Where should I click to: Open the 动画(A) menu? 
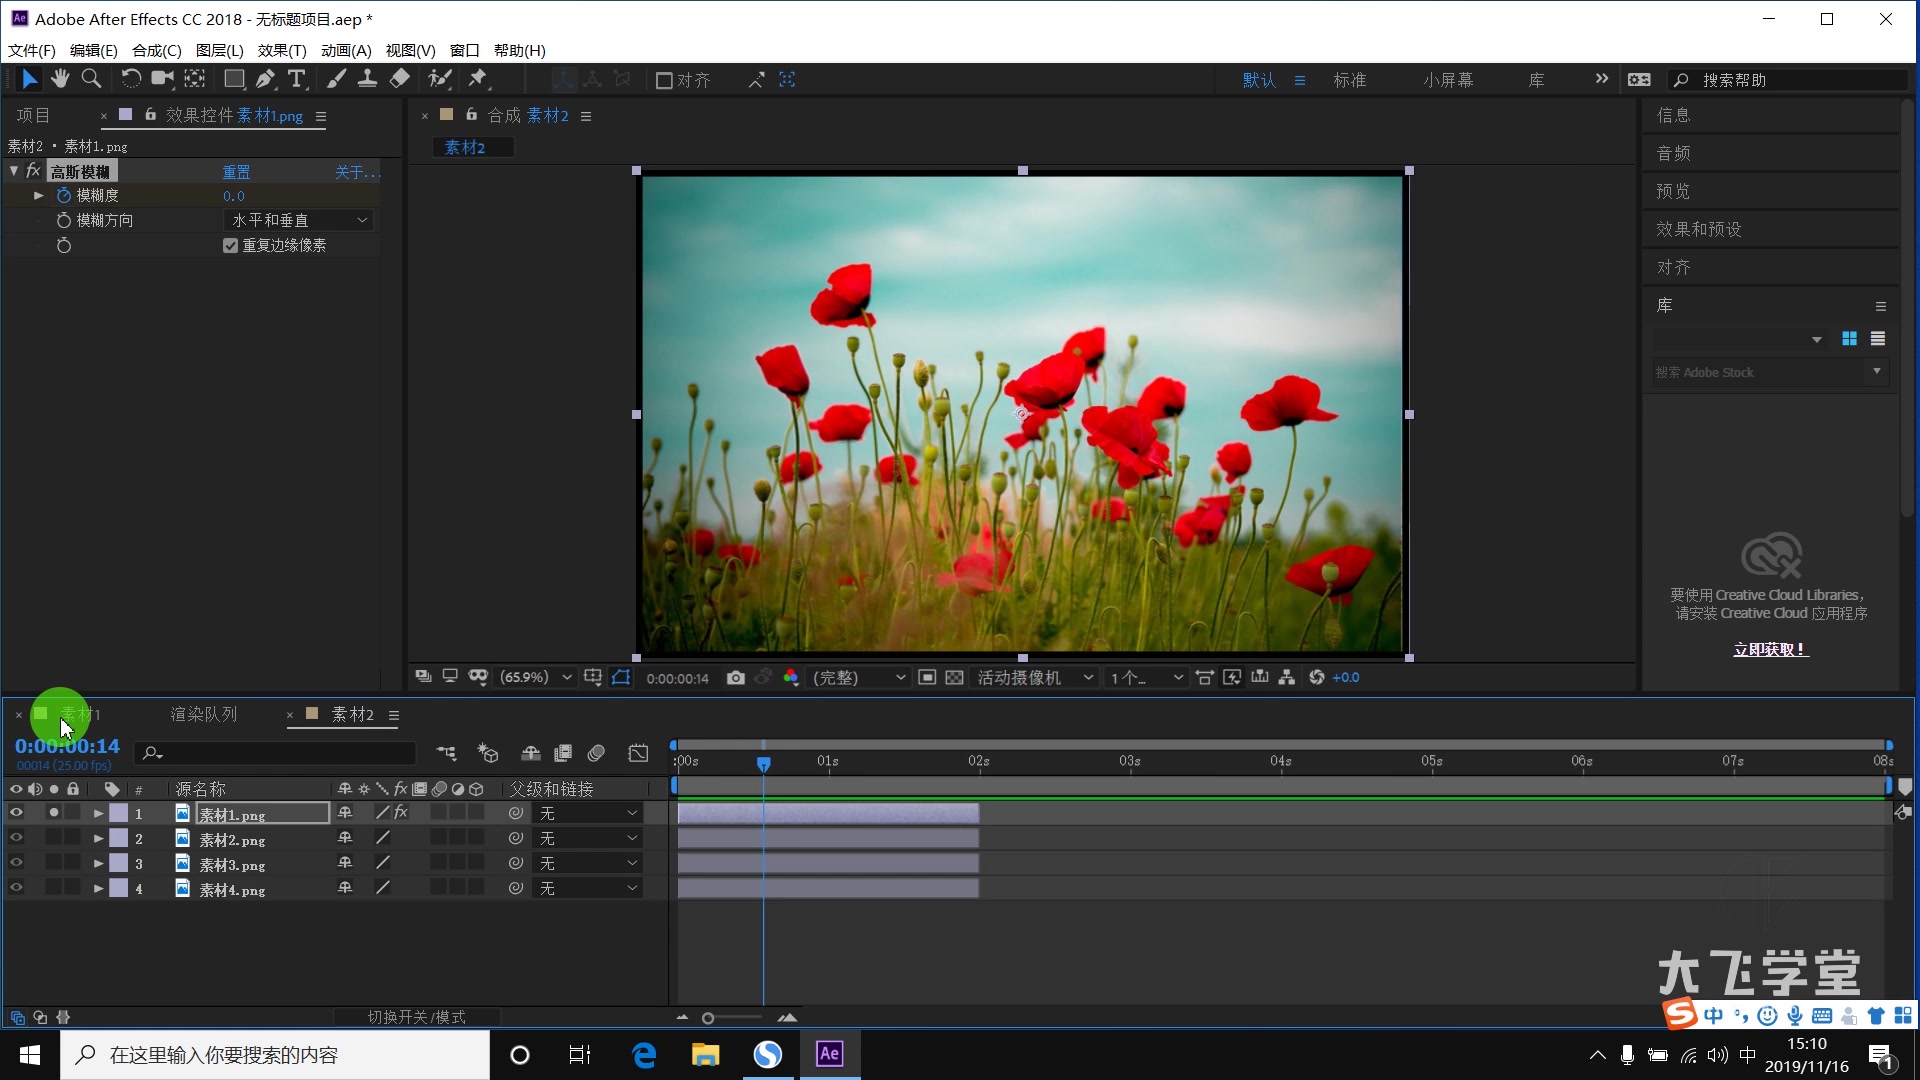(346, 50)
